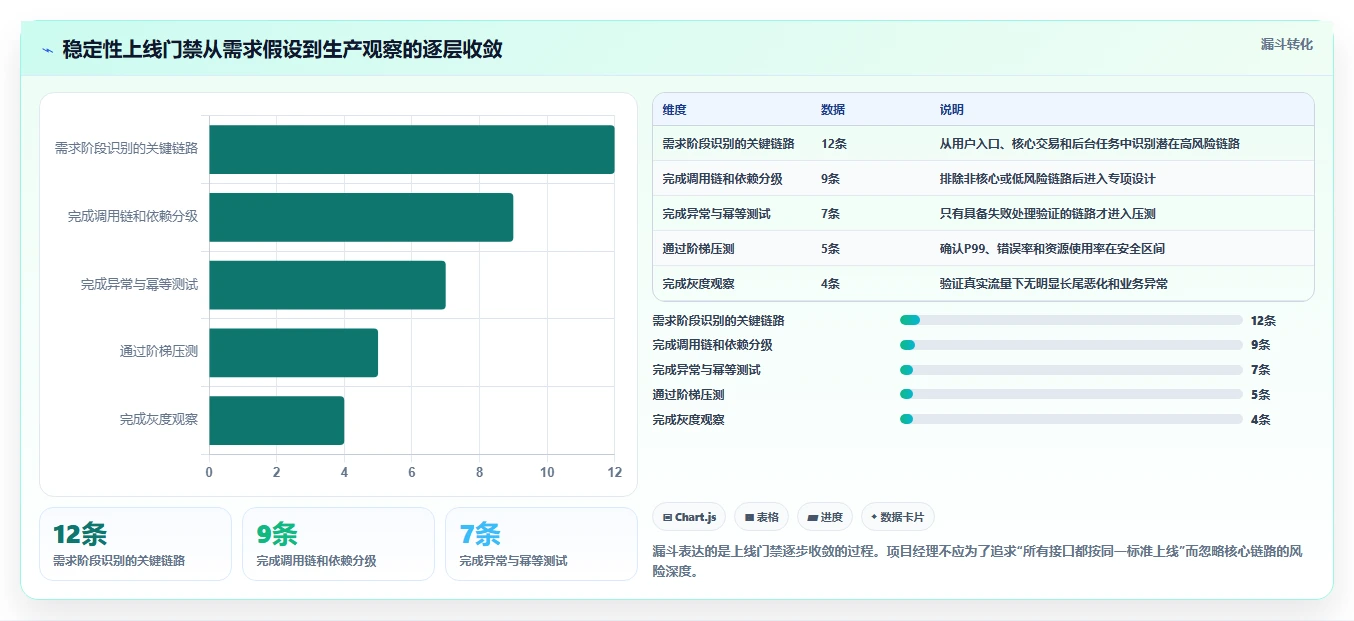Click the 9条 data card
Viewport: 1354px width, 621px height.
point(338,544)
